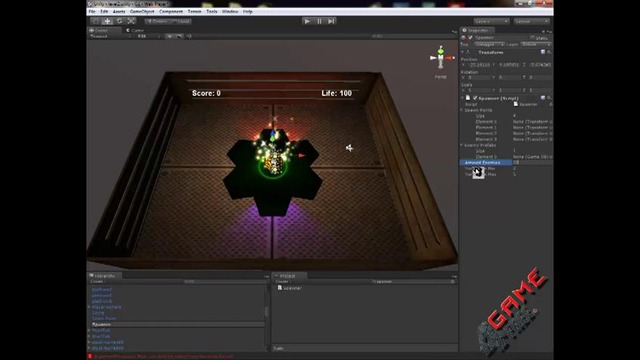Toggle scene audio button

point(189,36)
